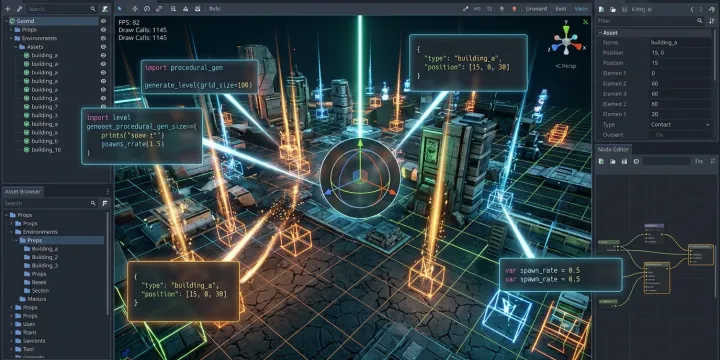Go back with the inspector left chevron
The height and width of the screenshot is (360, 720).
tap(692, 9)
